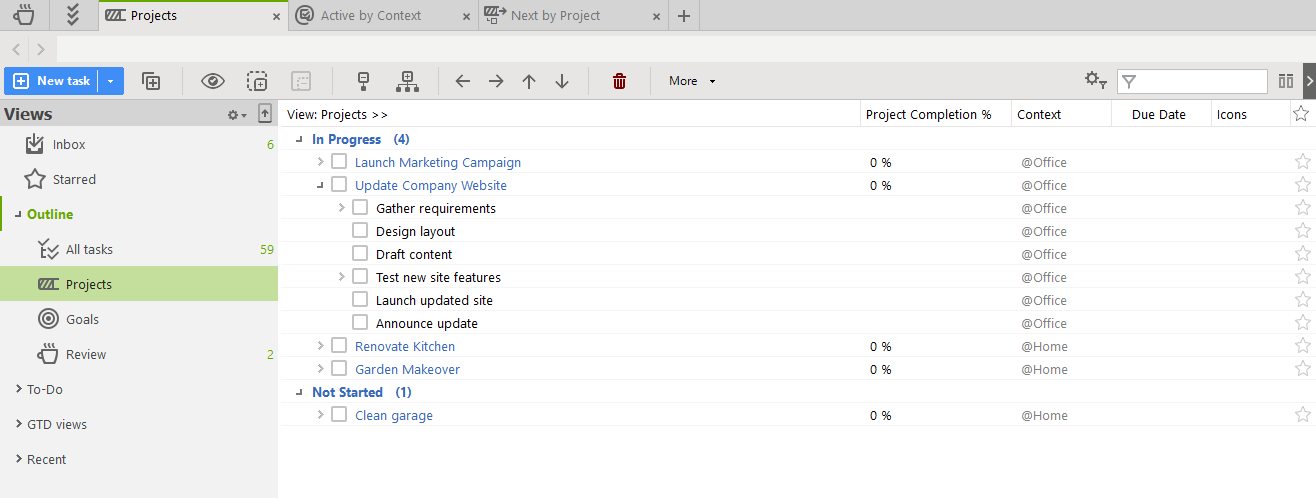Collapse the Update Company Website project
1316x498 pixels.
click(x=321, y=185)
